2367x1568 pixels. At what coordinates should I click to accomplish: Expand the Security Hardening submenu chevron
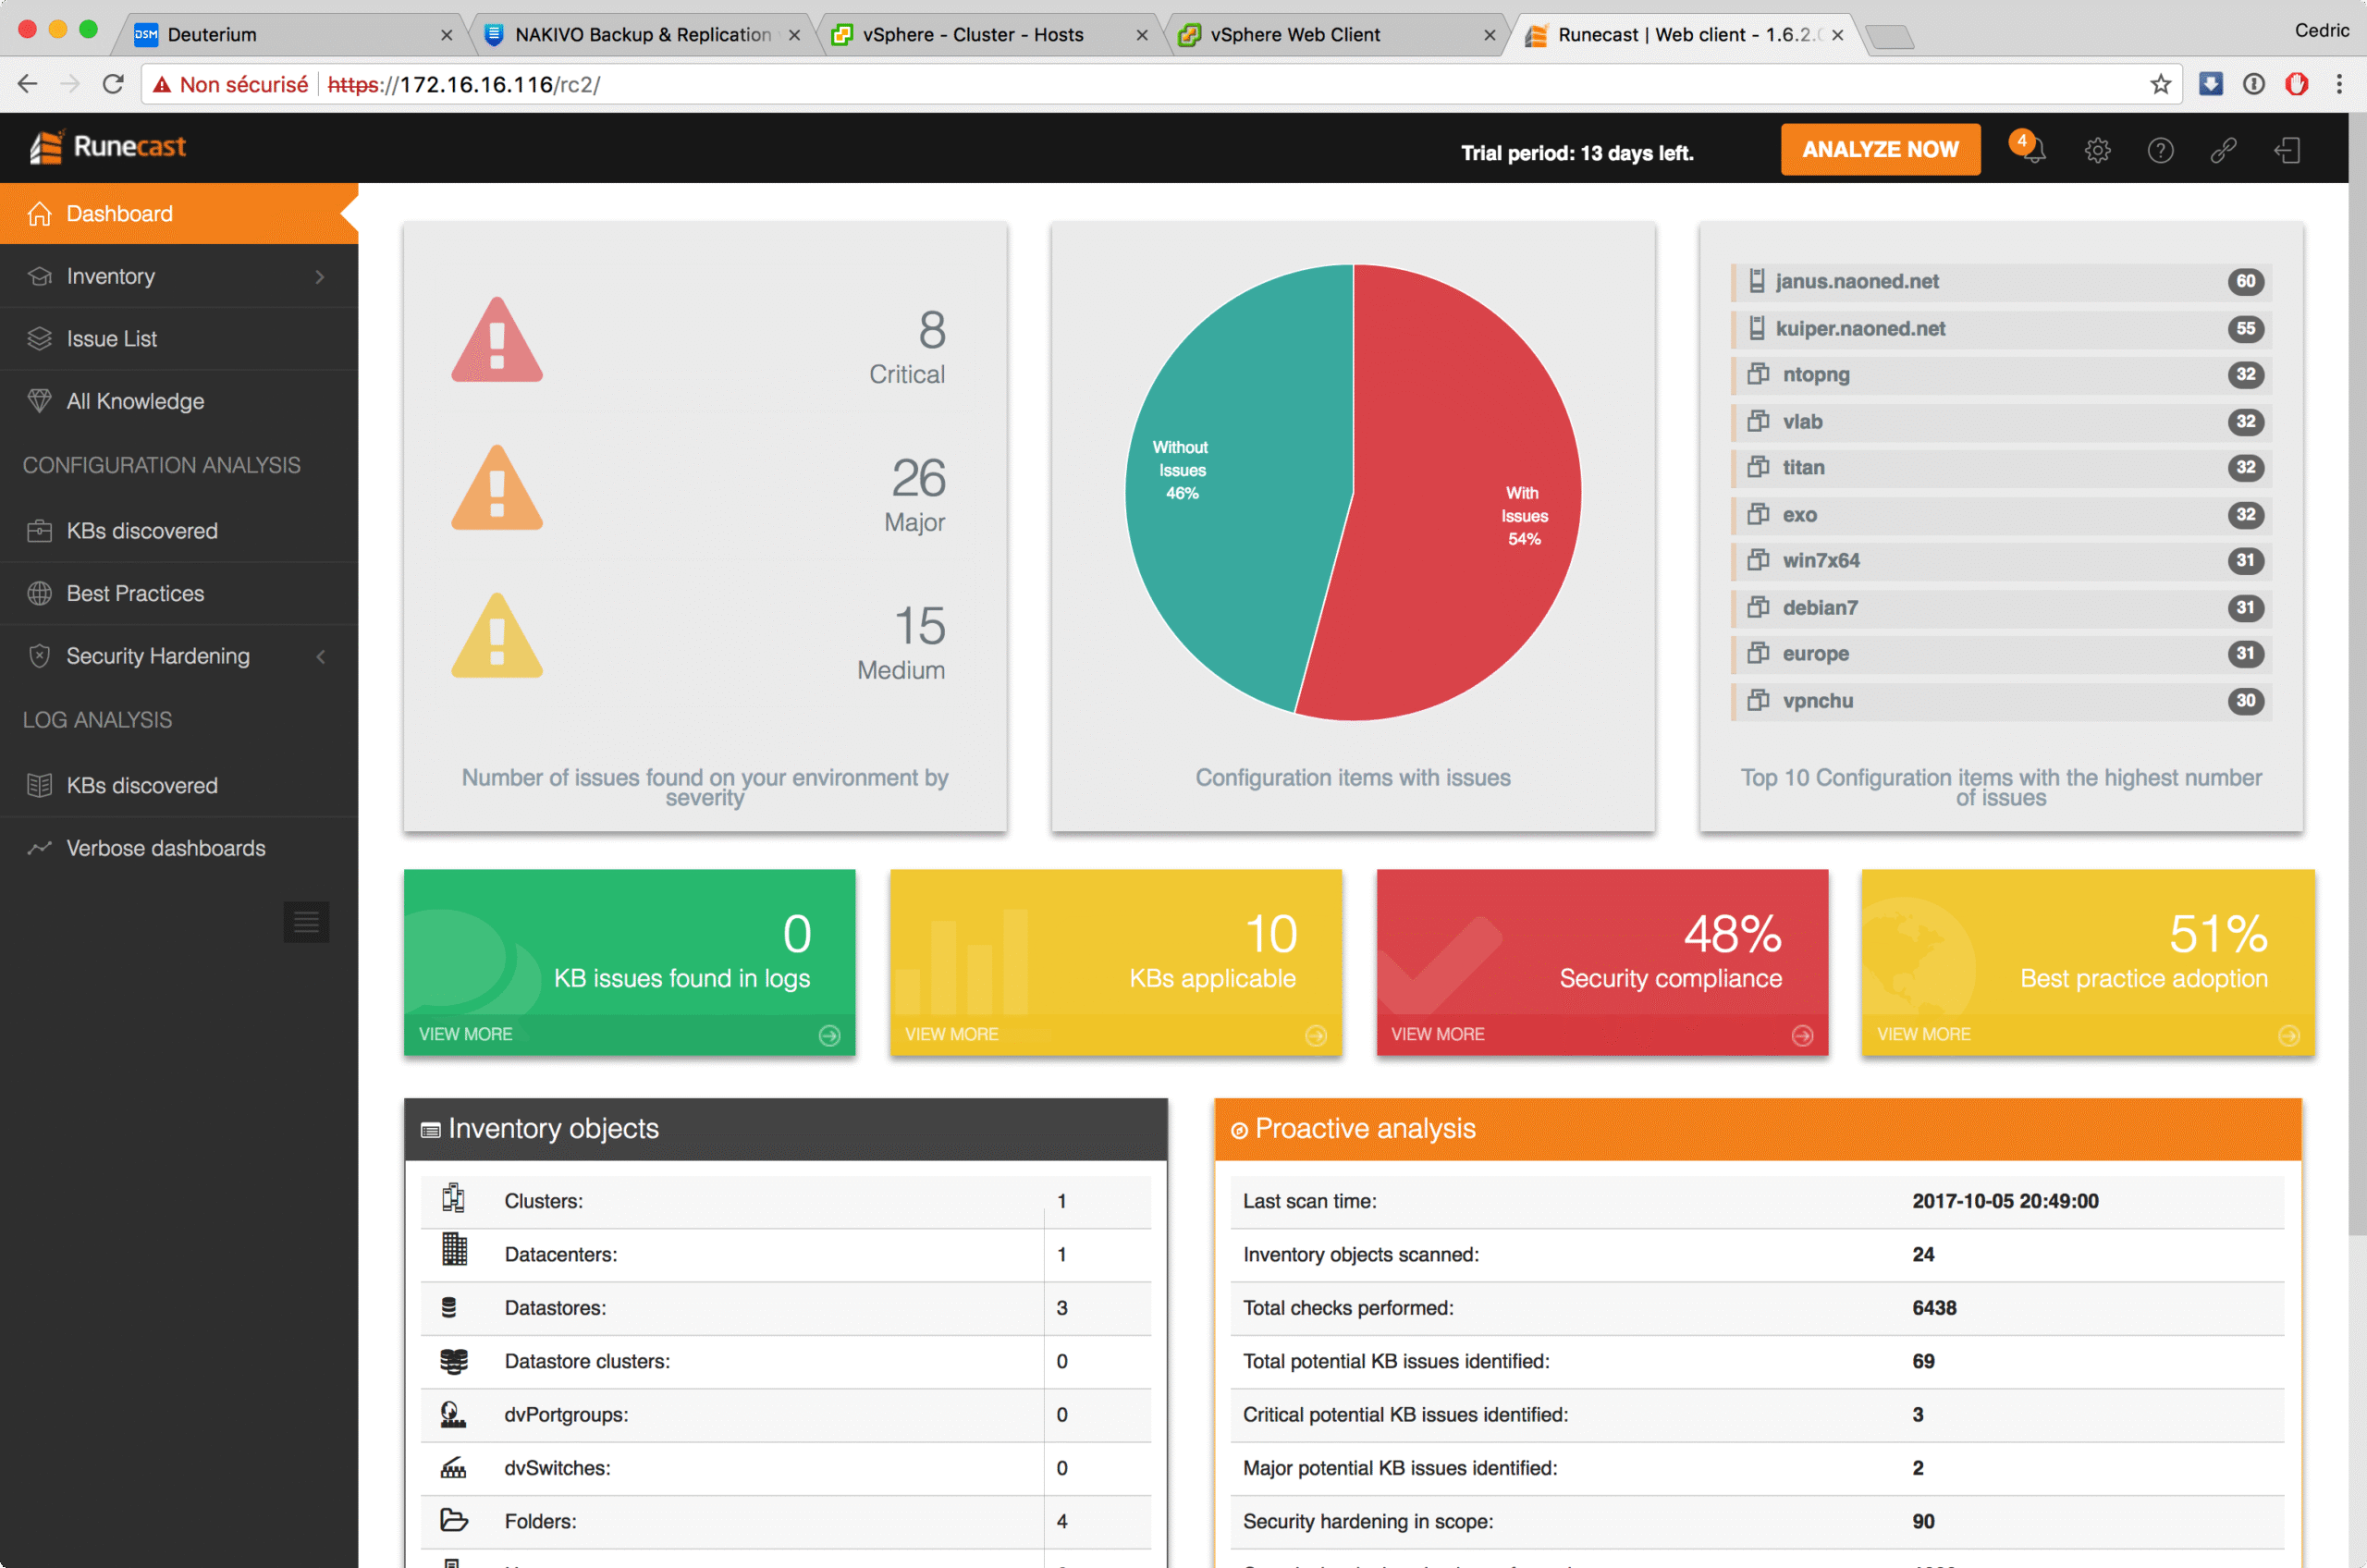(320, 656)
